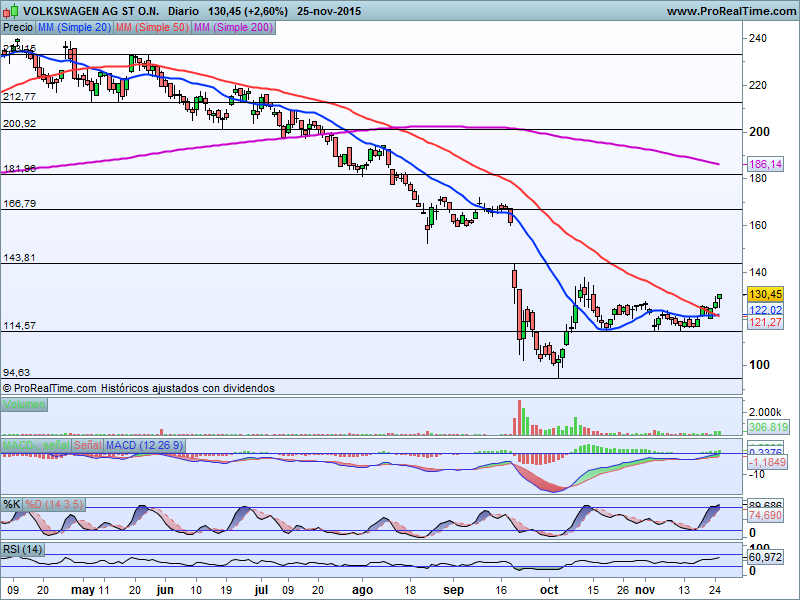Click the 121,27 MM50 value tag

(765, 322)
